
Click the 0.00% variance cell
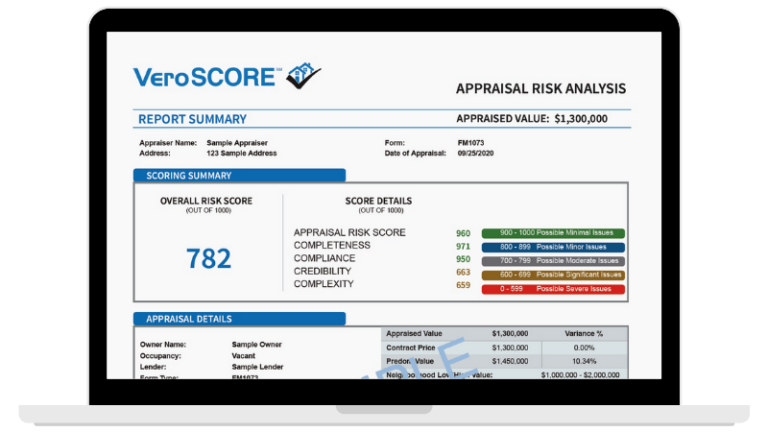[583, 348]
